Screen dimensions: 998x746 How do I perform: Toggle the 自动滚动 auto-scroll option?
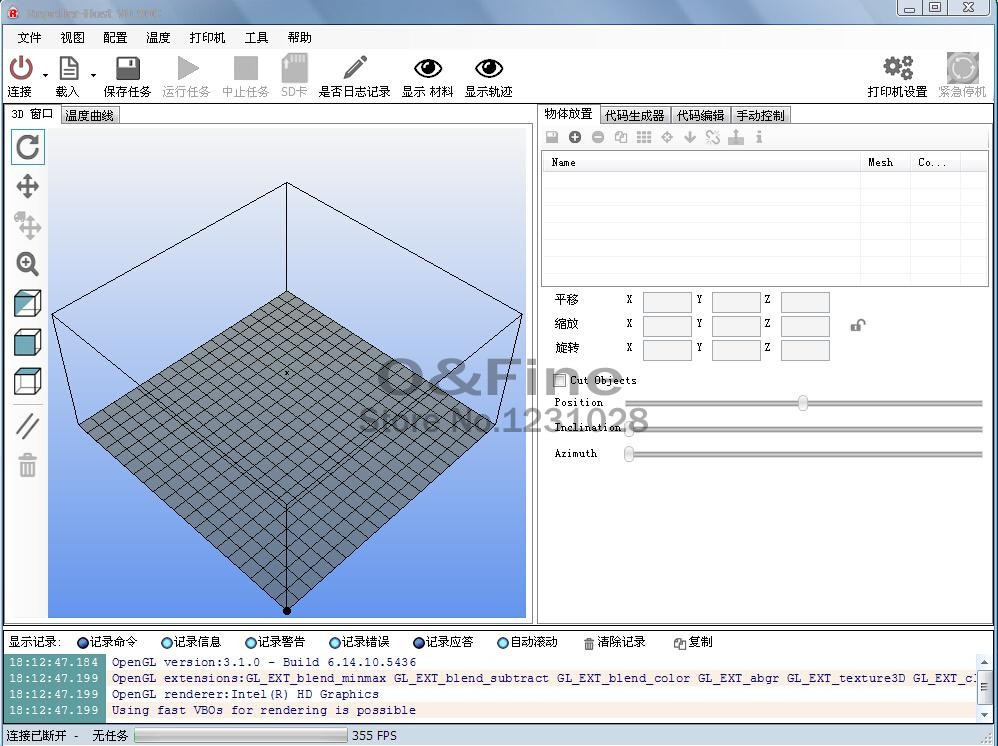pos(503,643)
